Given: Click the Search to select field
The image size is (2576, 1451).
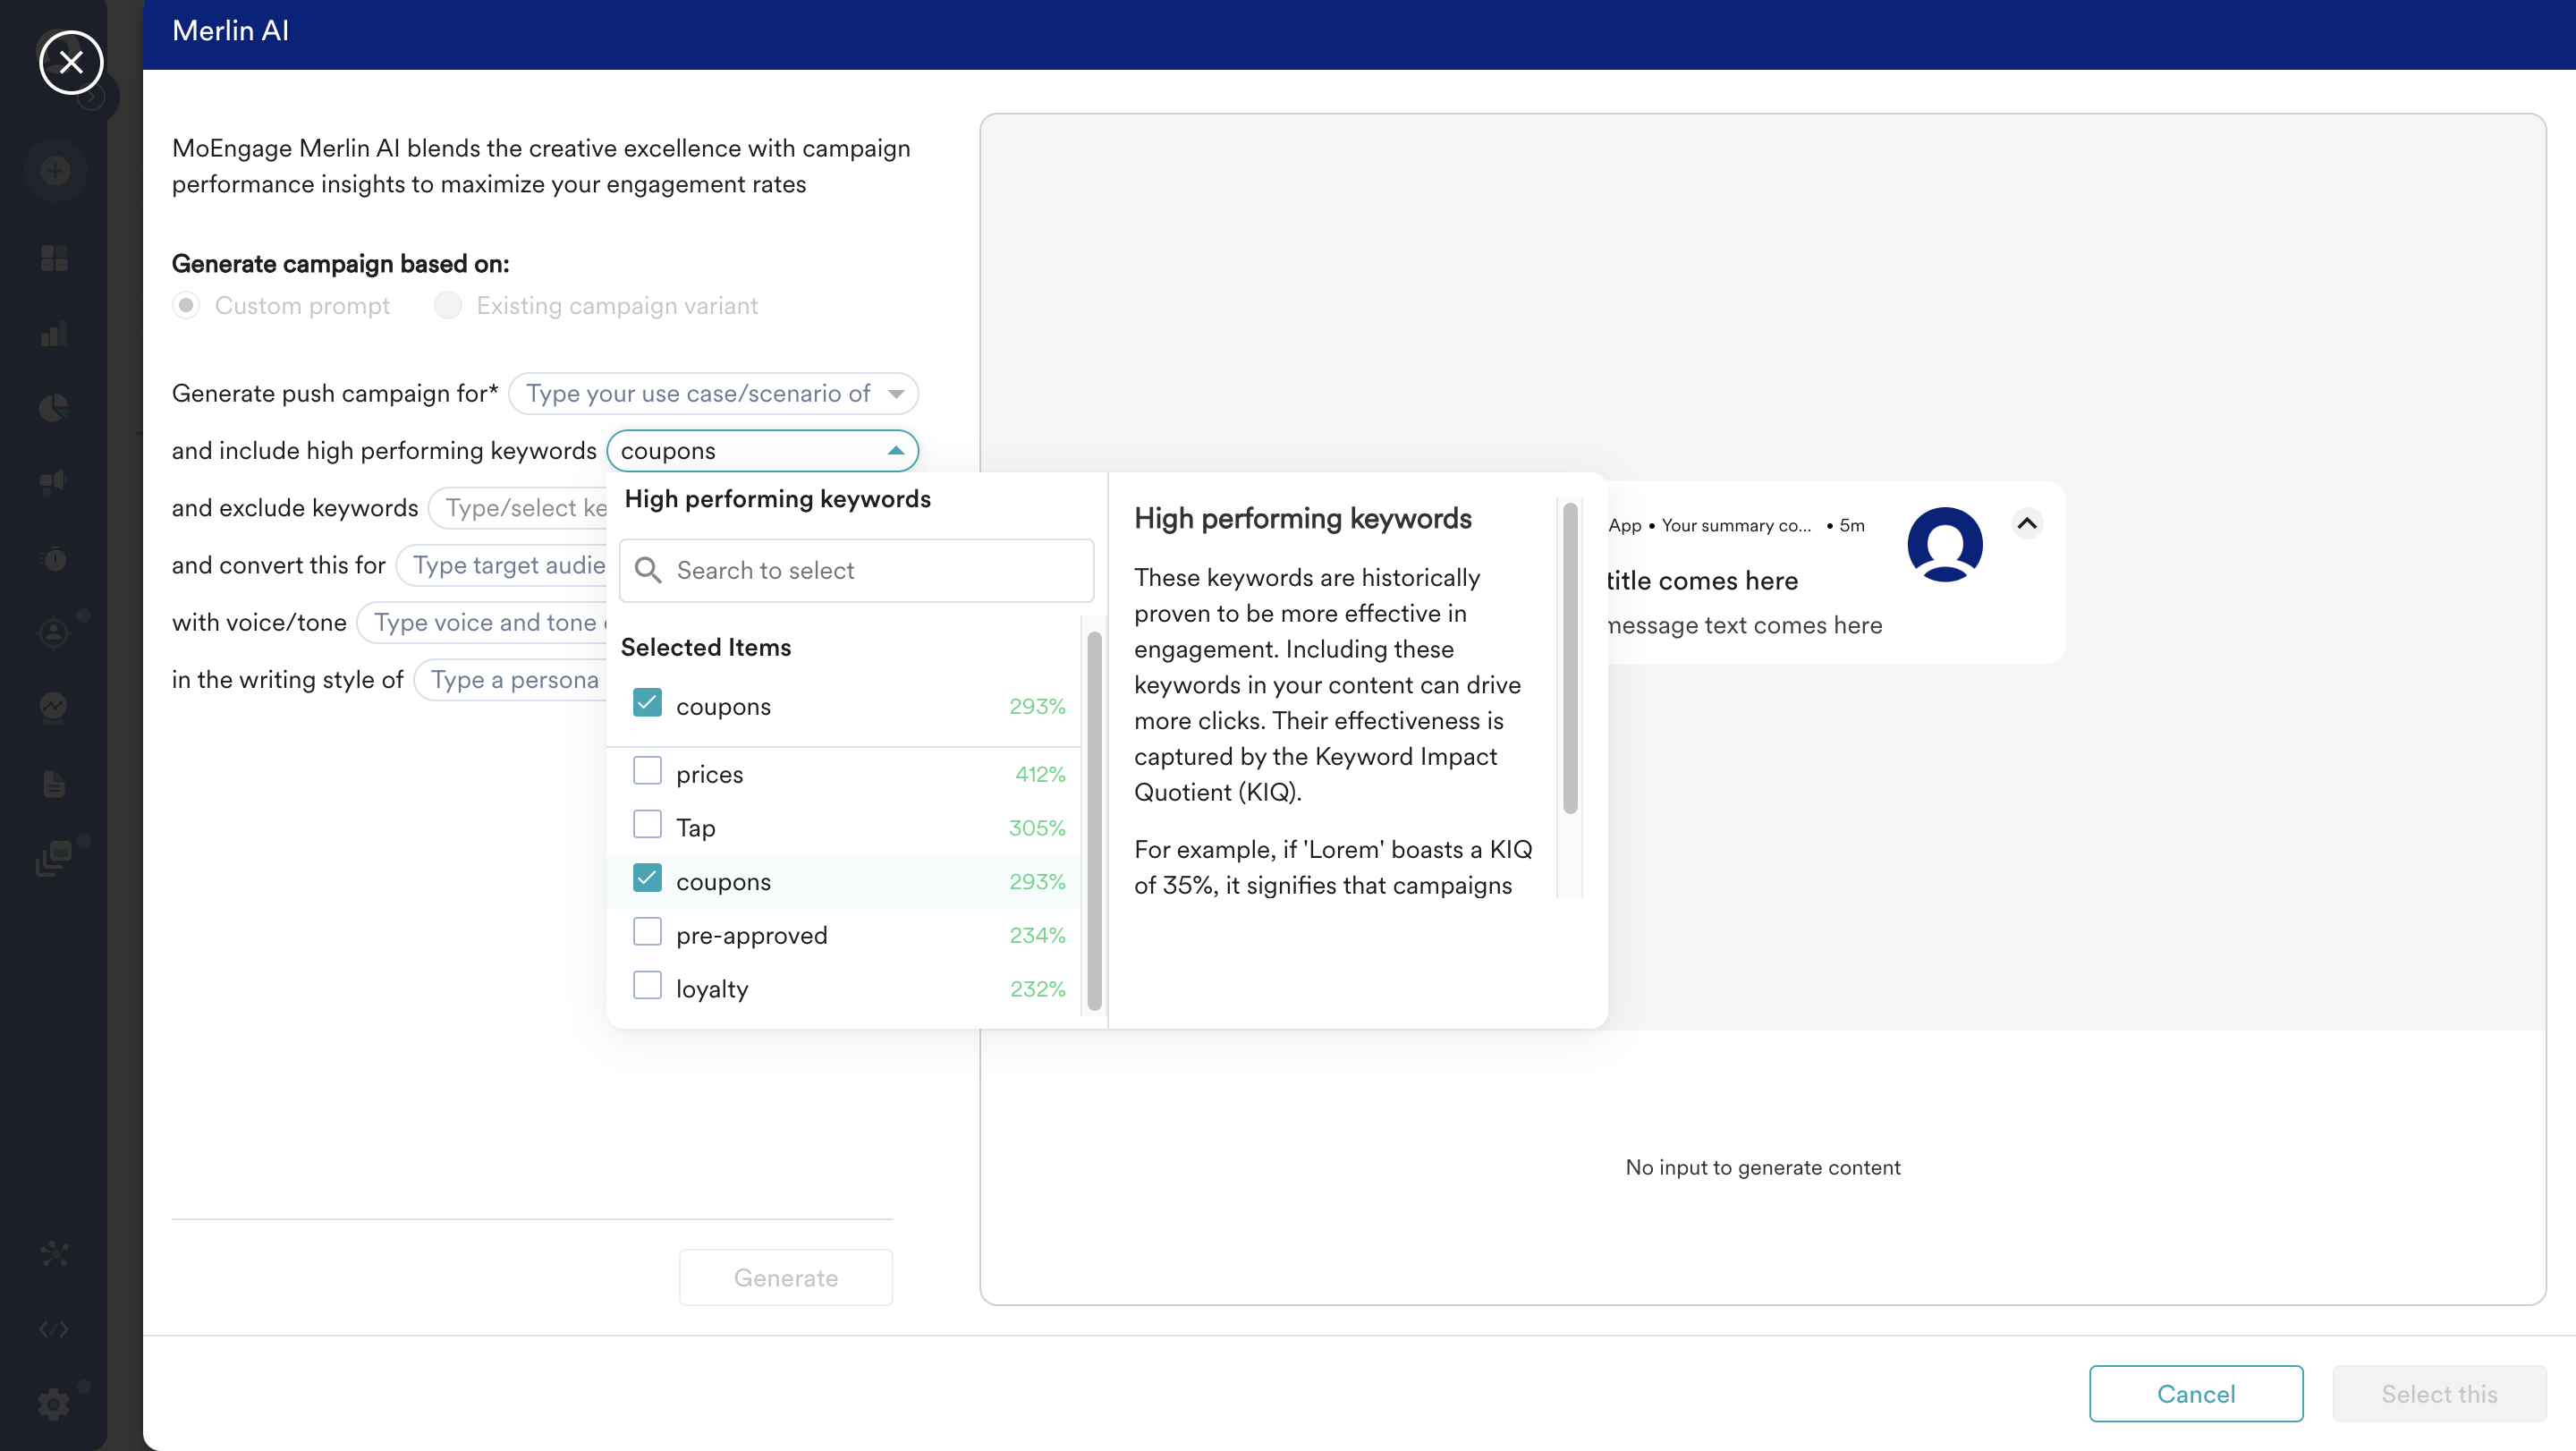Looking at the screenshot, I should tap(857, 570).
